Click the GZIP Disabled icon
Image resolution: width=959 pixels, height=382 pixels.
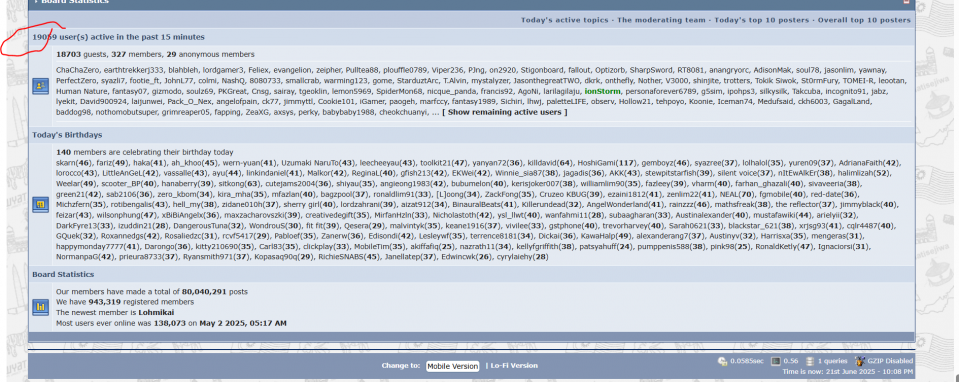(x=860, y=361)
